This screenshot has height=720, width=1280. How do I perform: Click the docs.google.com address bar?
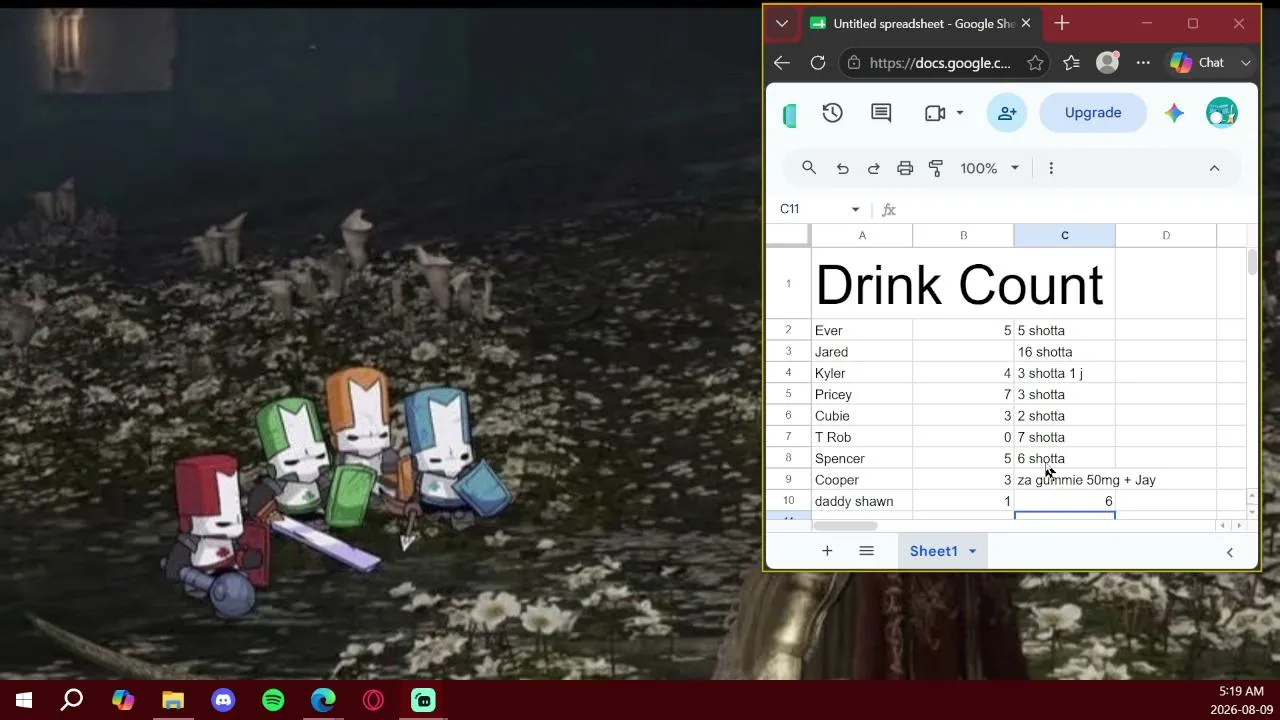coord(940,63)
